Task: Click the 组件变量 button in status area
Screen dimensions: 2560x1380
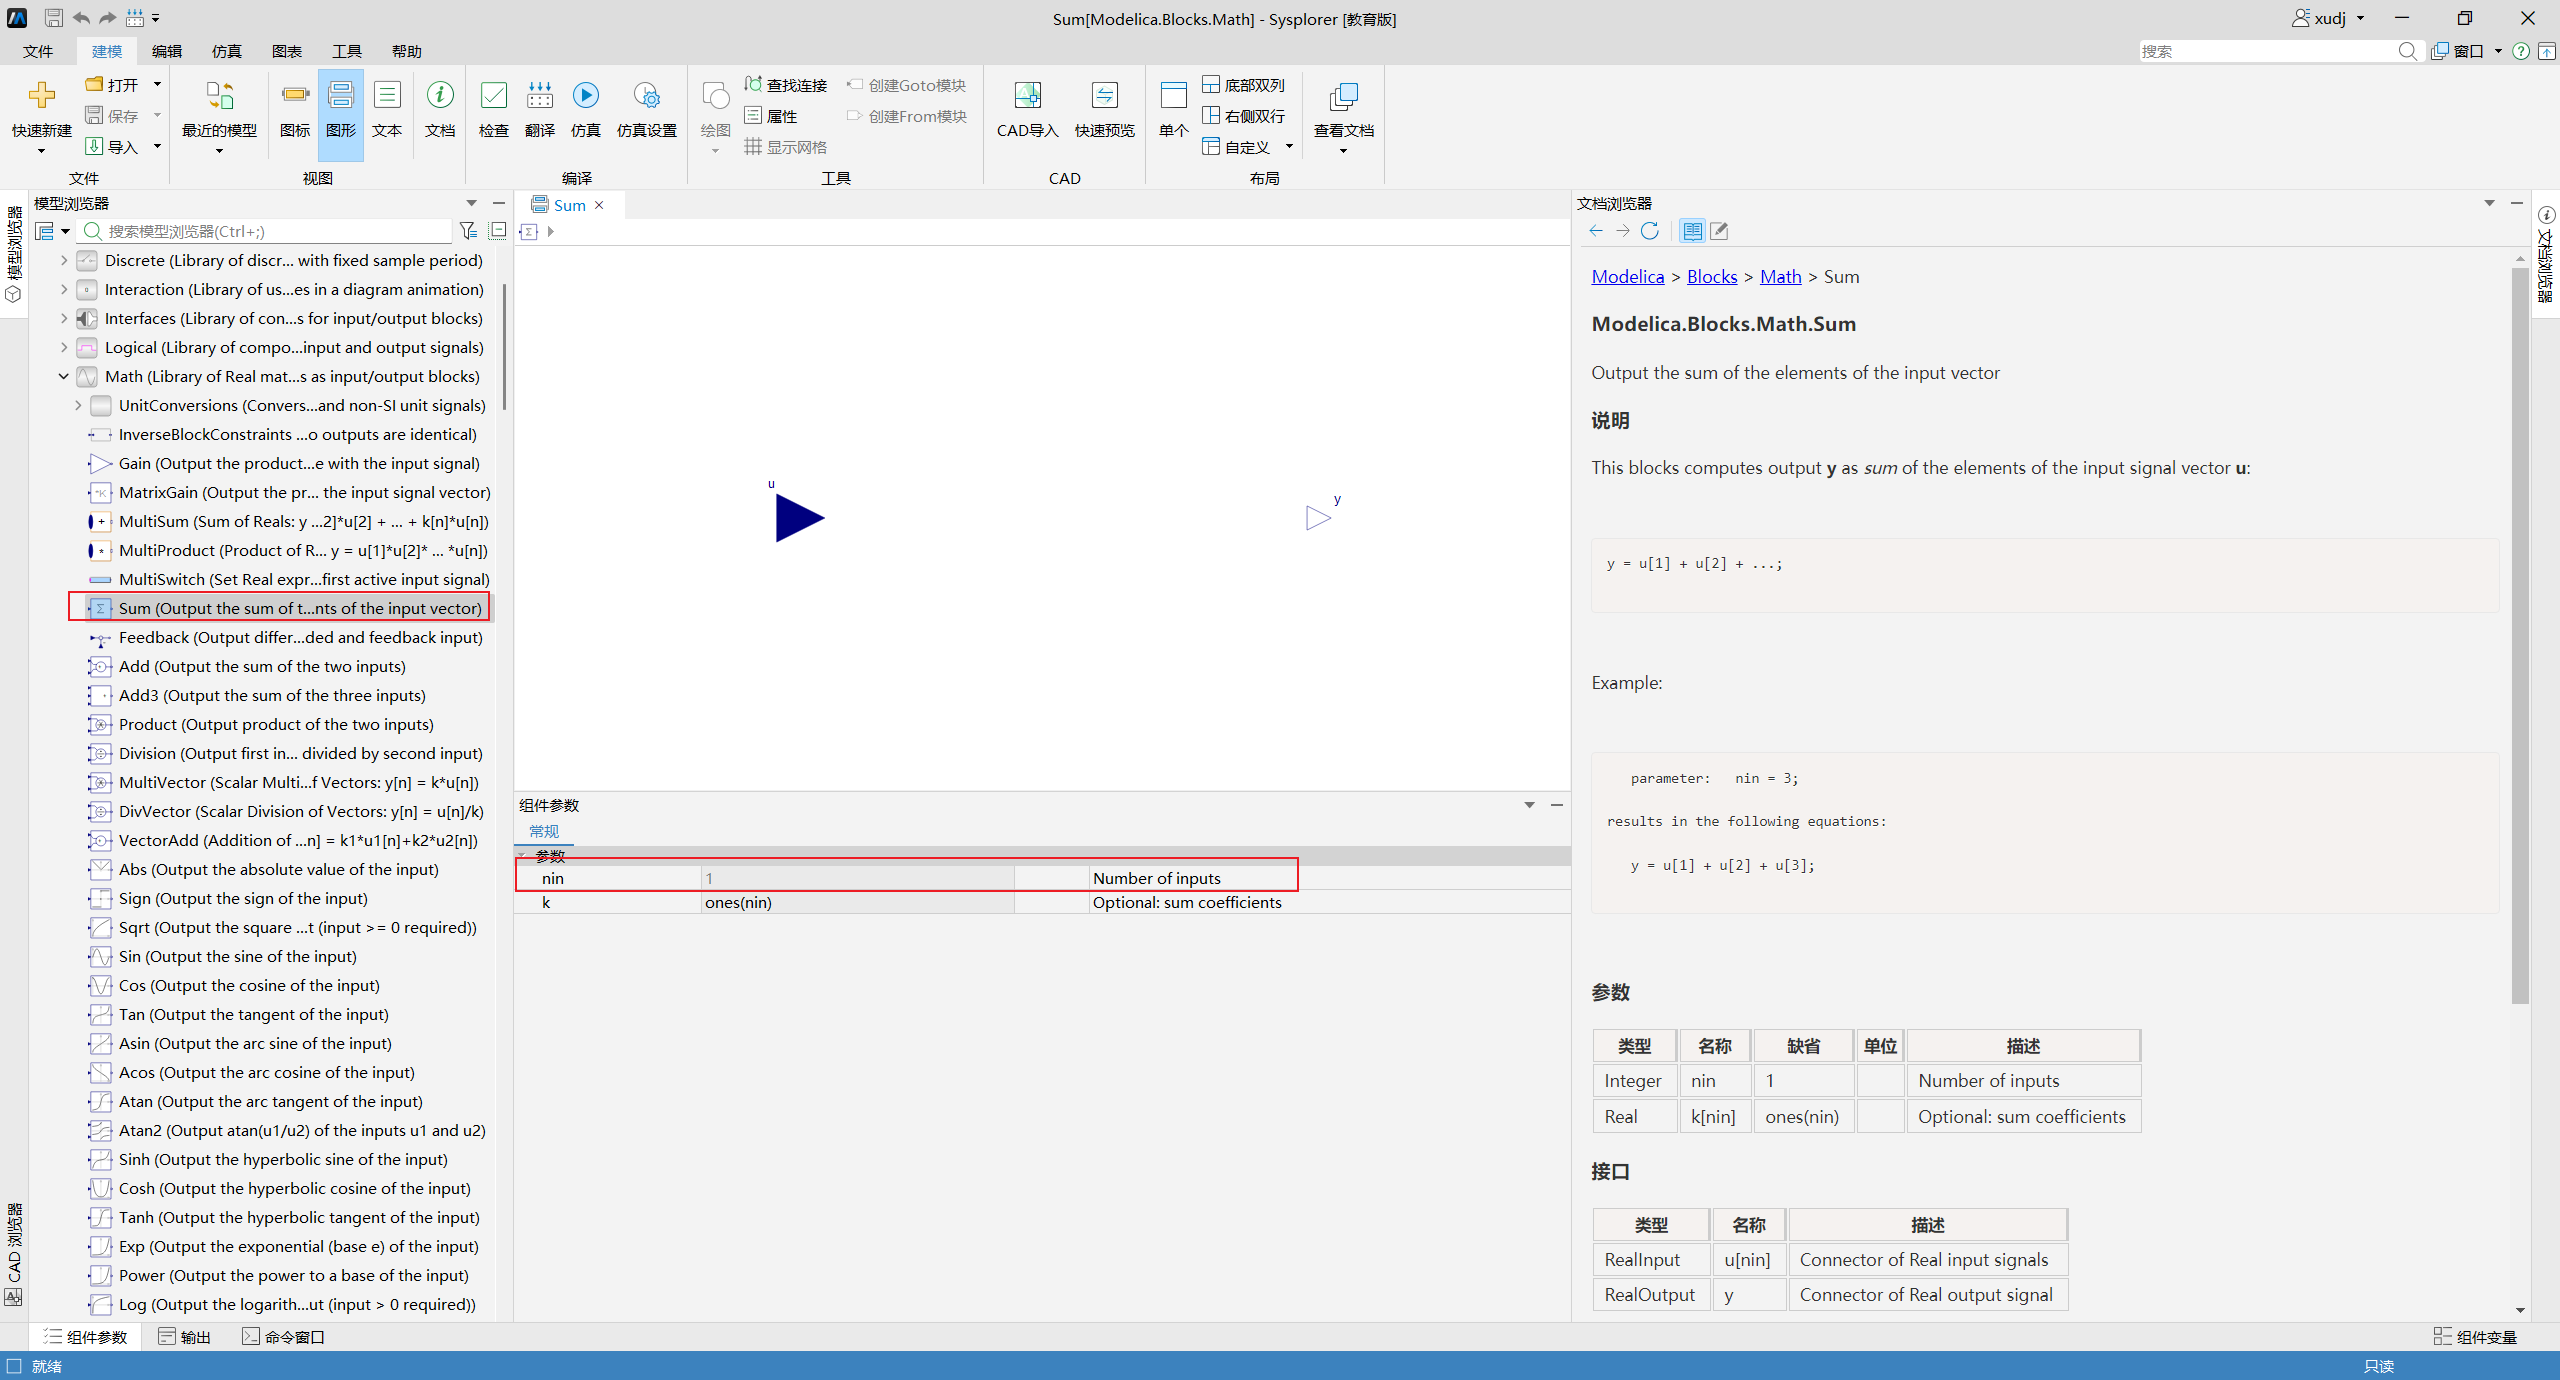Action: click(x=2475, y=1337)
